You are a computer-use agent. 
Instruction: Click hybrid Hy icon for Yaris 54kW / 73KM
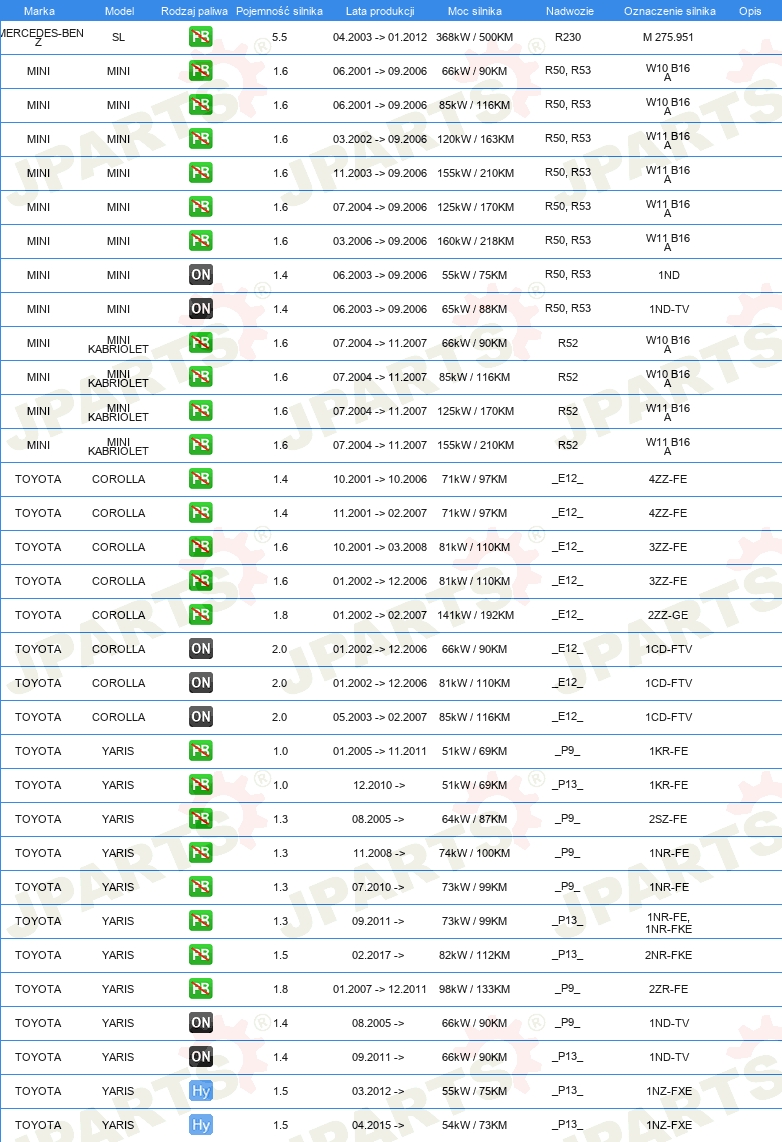coord(201,1125)
